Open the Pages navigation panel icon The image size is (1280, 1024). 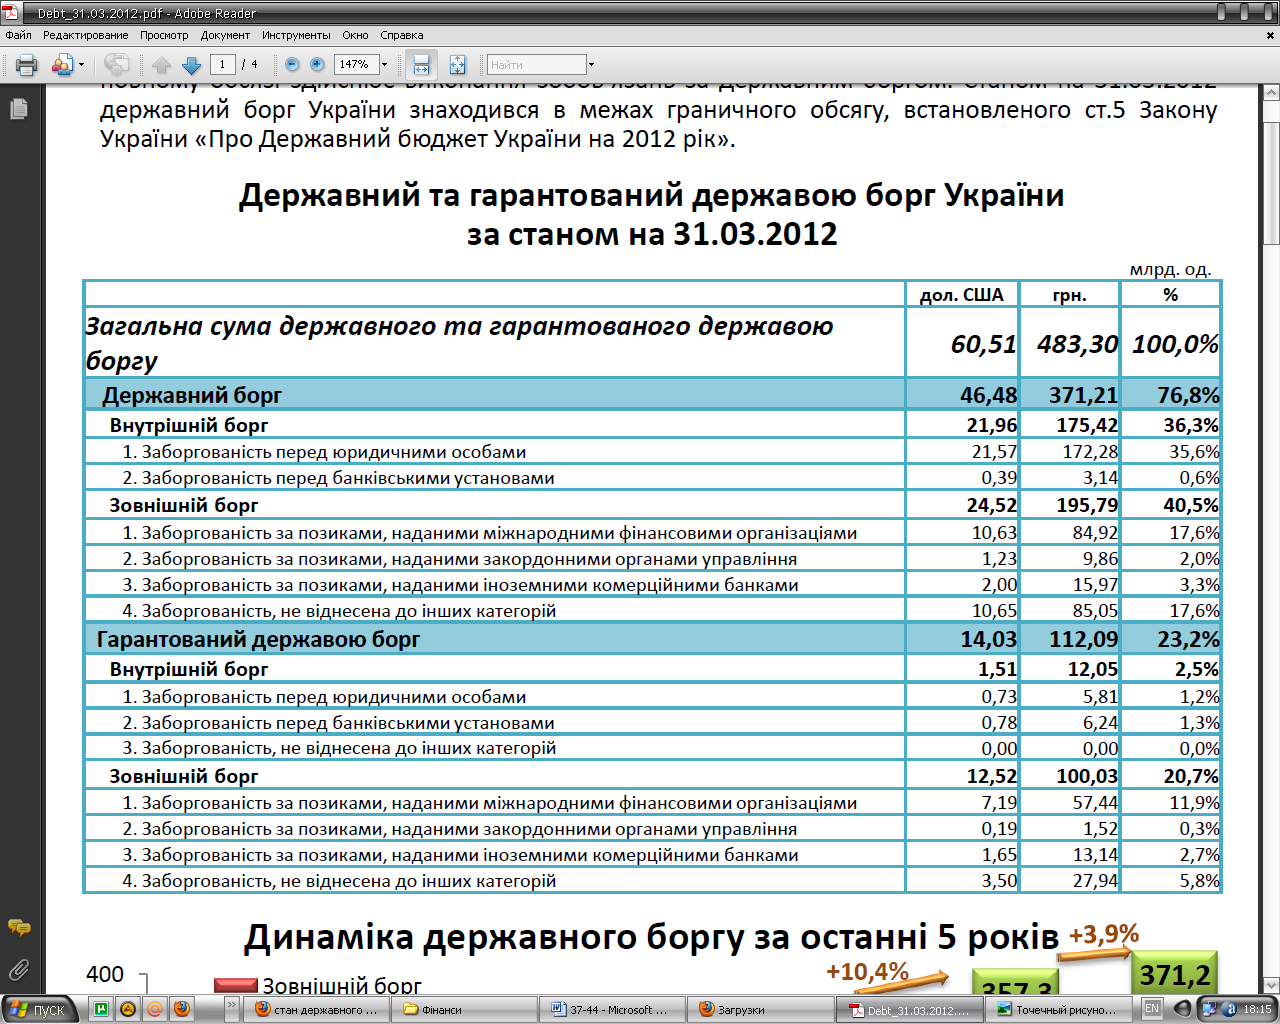(x=18, y=109)
